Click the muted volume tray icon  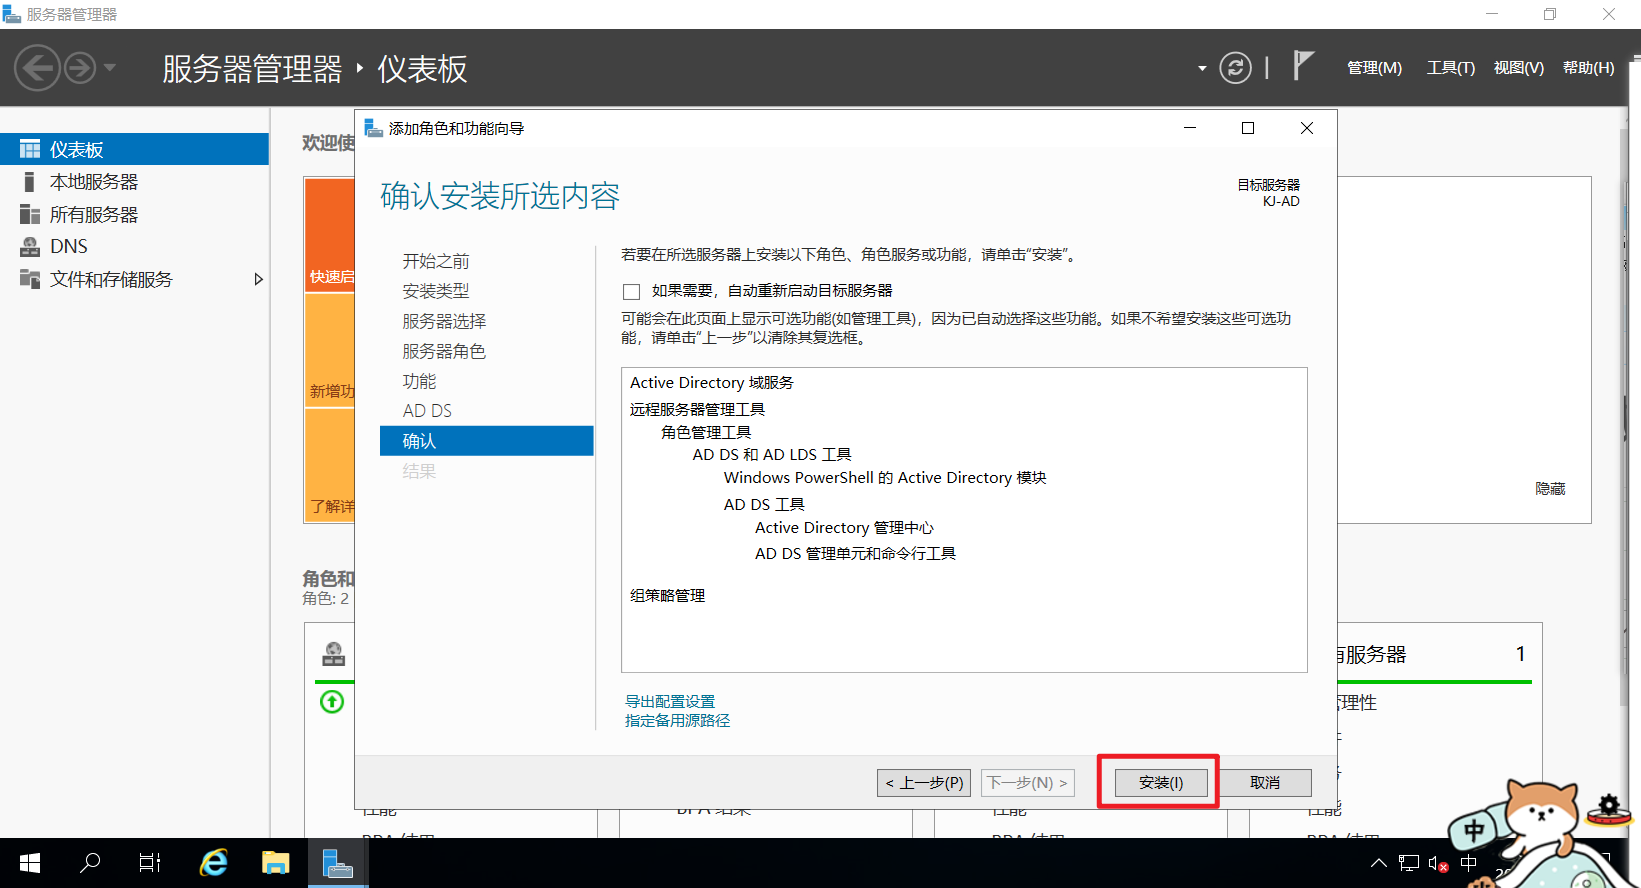click(x=1439, y=863)
